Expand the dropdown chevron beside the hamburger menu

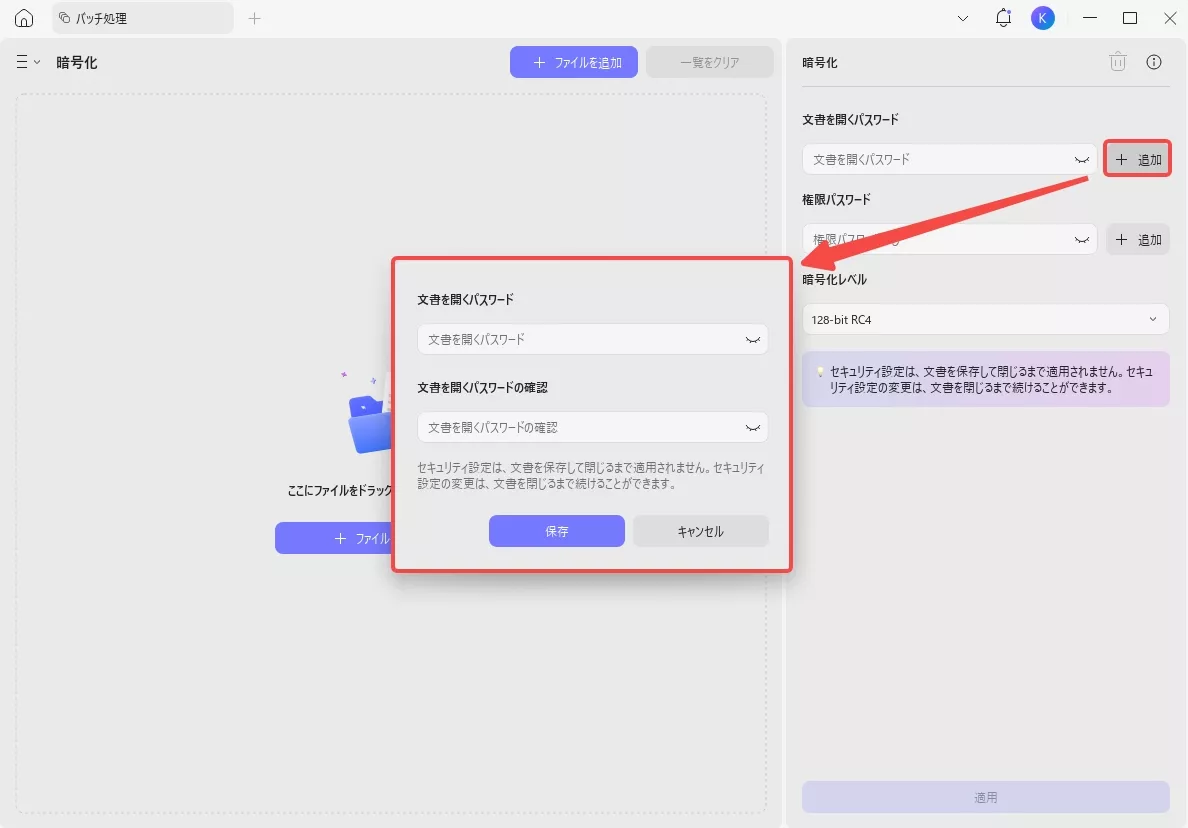coord(38,61)
